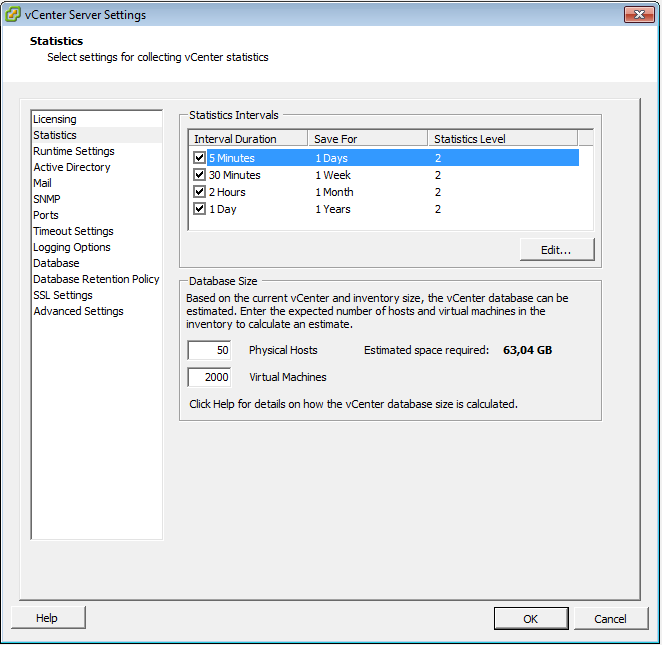Click Cancel to discard changes
This screenshot has height=645, width=662.
click(610, 619)
